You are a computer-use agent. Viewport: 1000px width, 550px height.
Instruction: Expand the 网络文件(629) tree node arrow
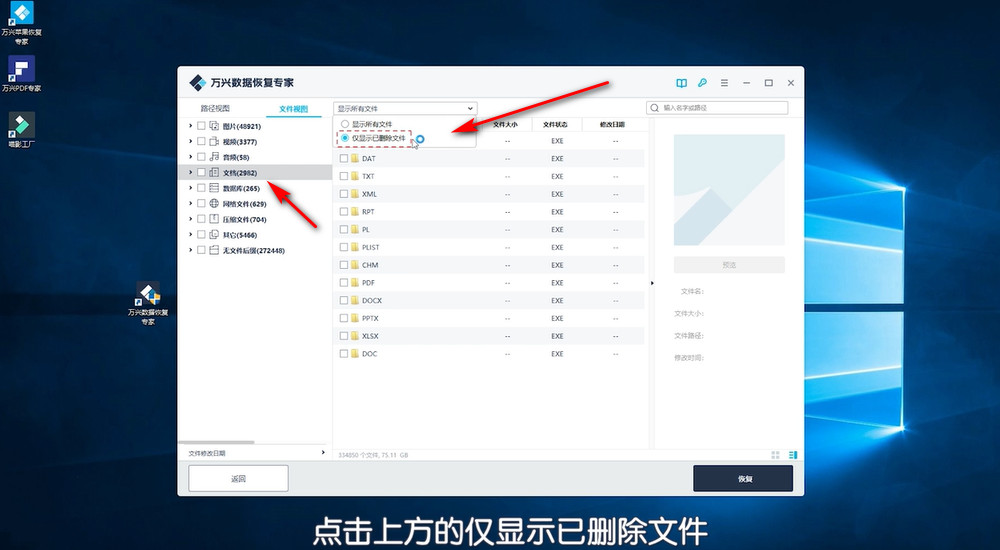(x=190, y=204)
